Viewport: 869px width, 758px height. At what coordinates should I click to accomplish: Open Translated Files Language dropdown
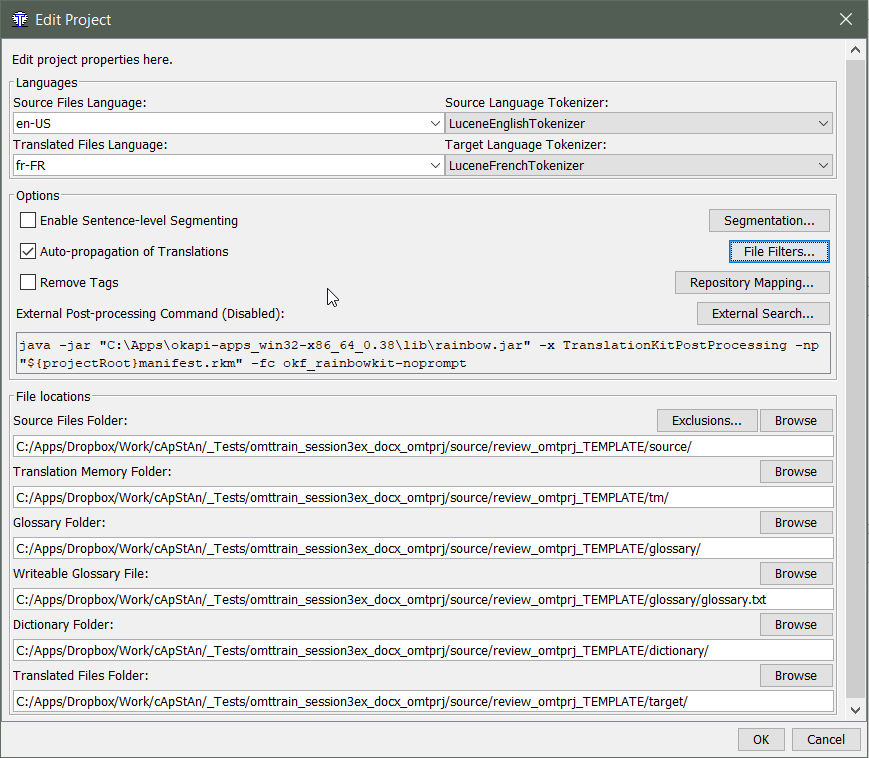[x=436, y=166]
